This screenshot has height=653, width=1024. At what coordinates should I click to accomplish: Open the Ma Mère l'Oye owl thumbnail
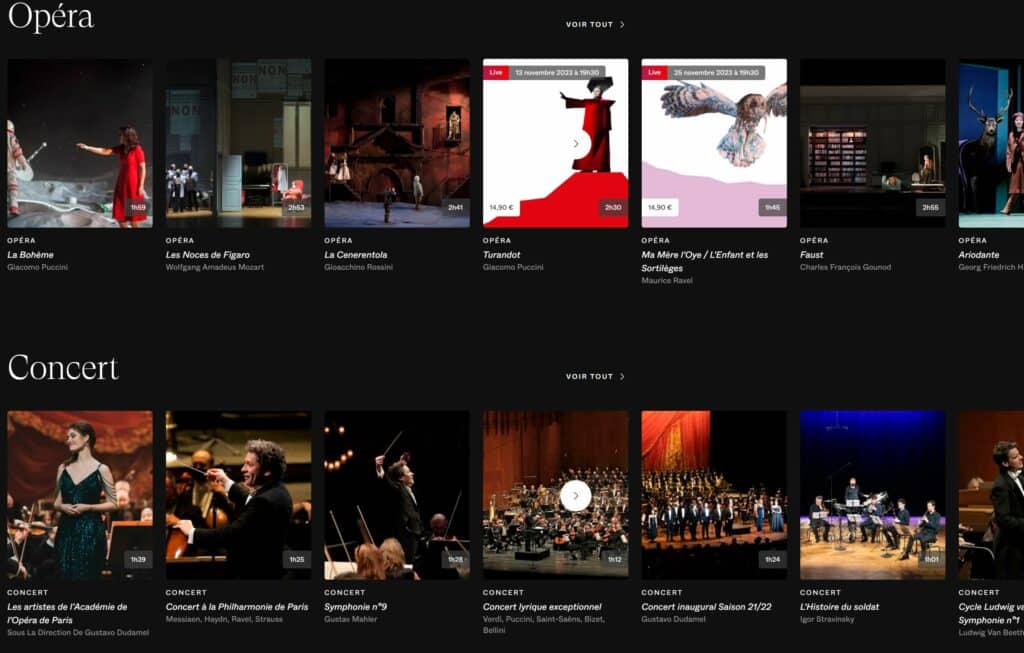click(714, 143)
